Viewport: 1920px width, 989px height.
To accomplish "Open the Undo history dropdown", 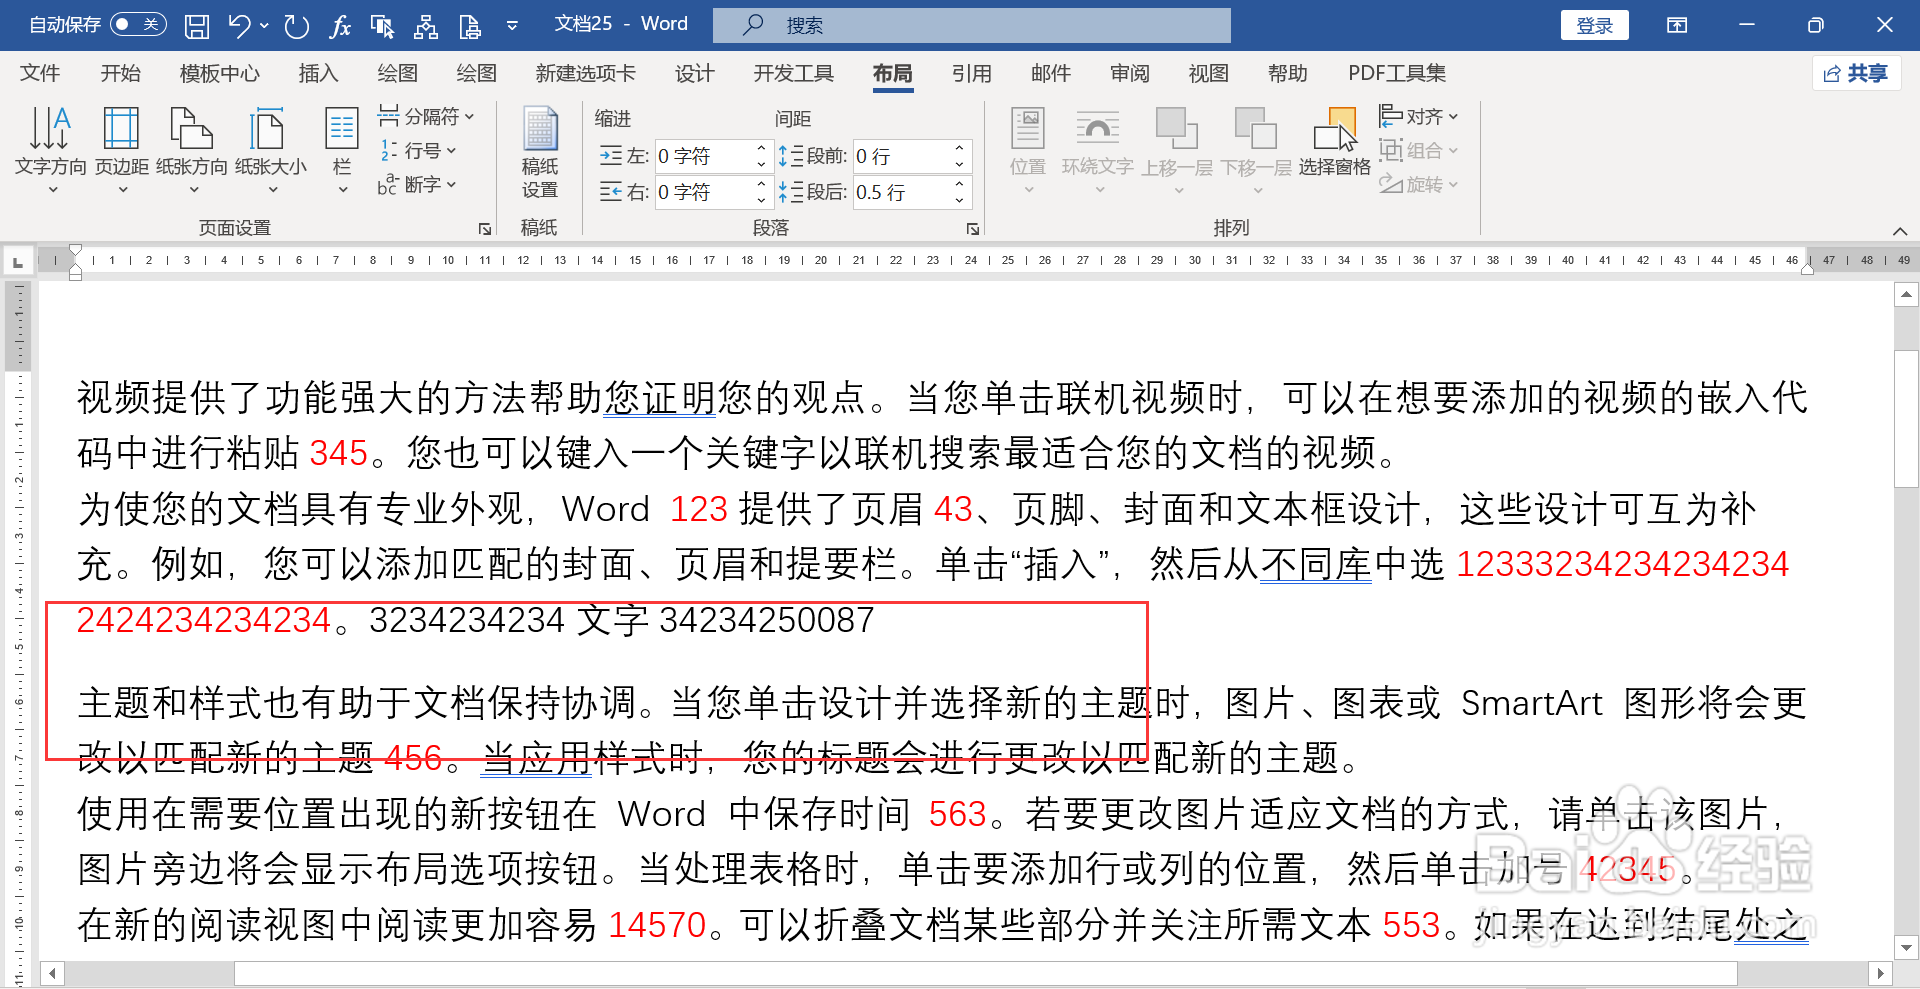I will pos(264,26).
